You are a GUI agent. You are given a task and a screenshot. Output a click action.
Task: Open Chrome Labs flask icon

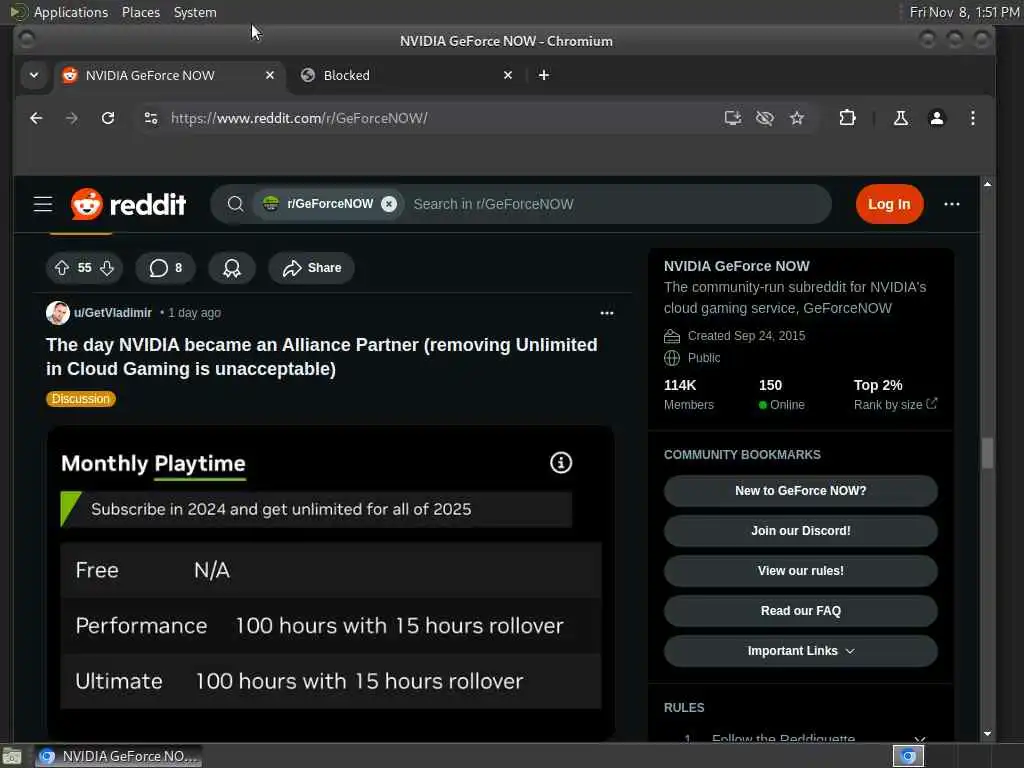901,118
